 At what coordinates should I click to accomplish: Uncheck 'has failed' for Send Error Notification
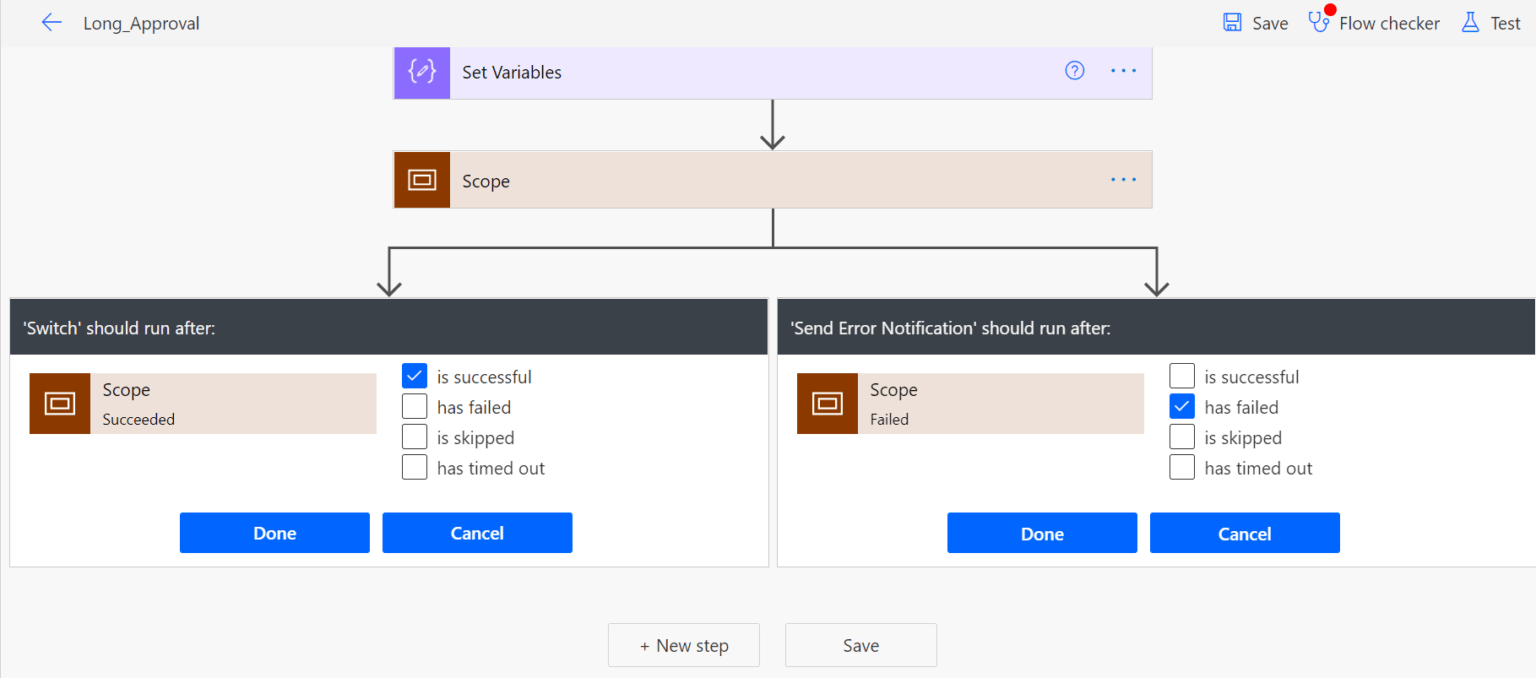pyautogui.click(x=1182, y=407)
